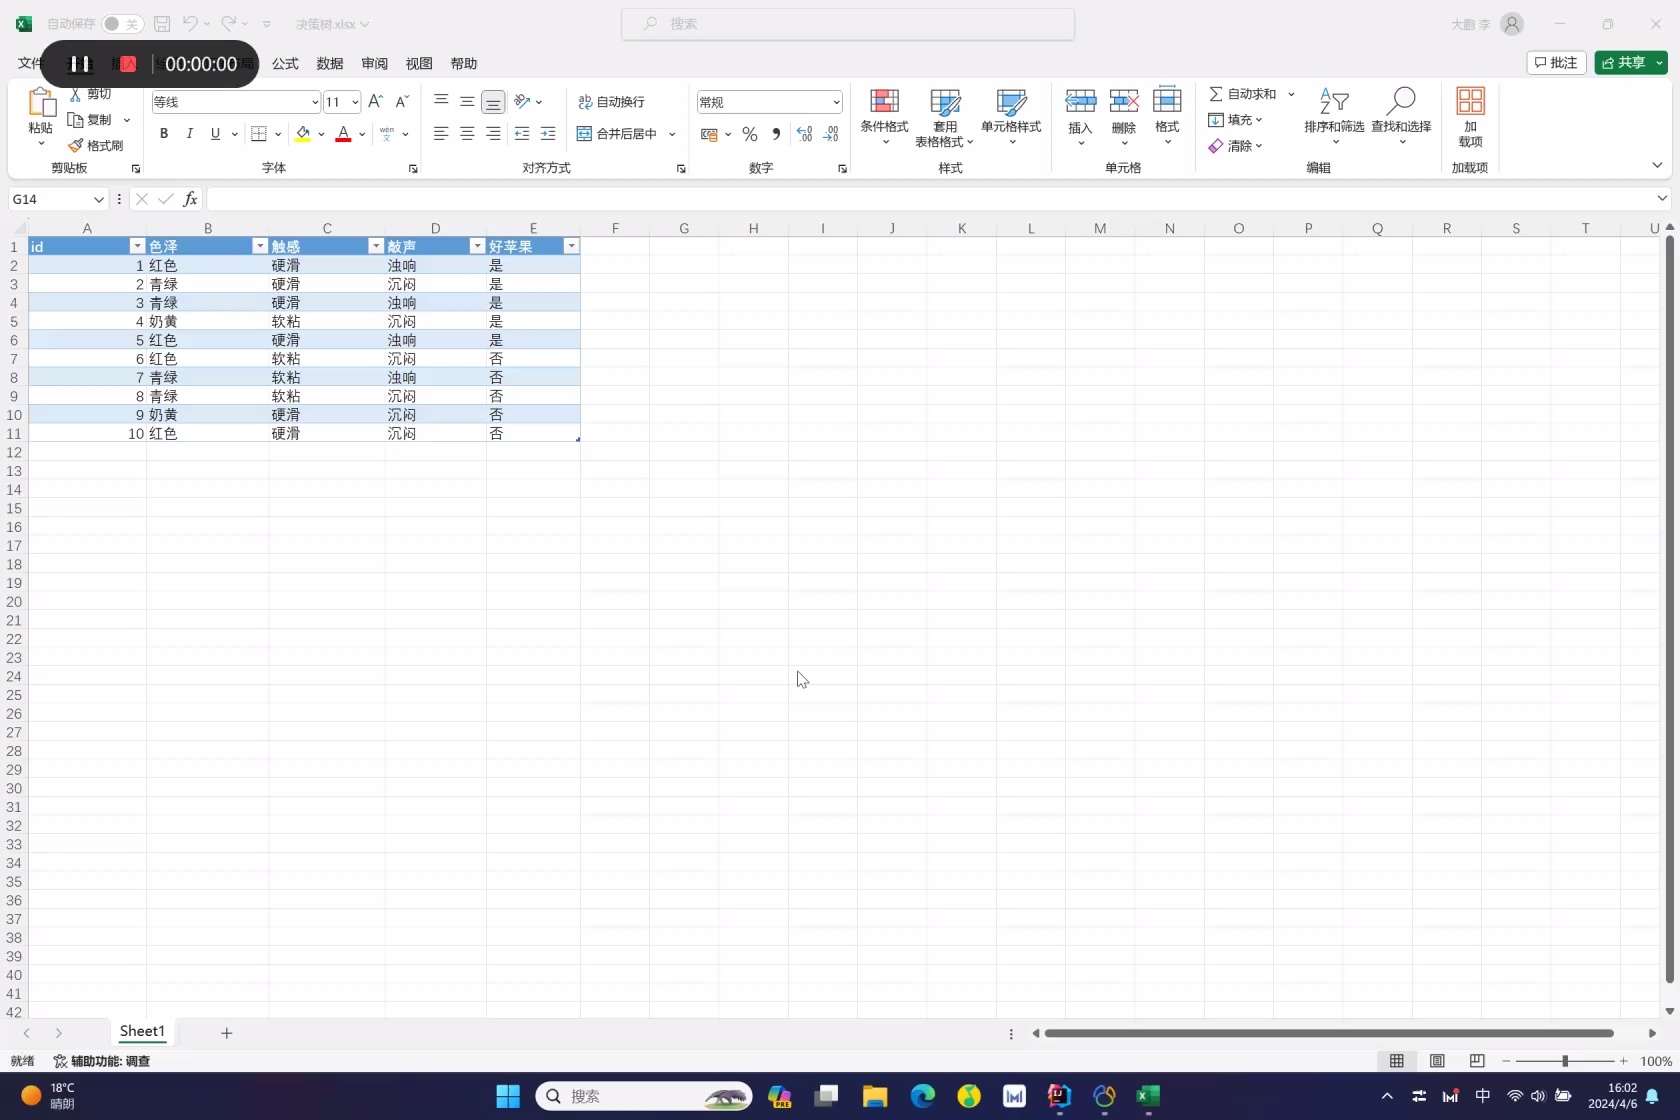Click the zoom slider in status bar
Image resolution: width=1680 pixels, height=1120 pixels.
[x=1565, y=1061]
